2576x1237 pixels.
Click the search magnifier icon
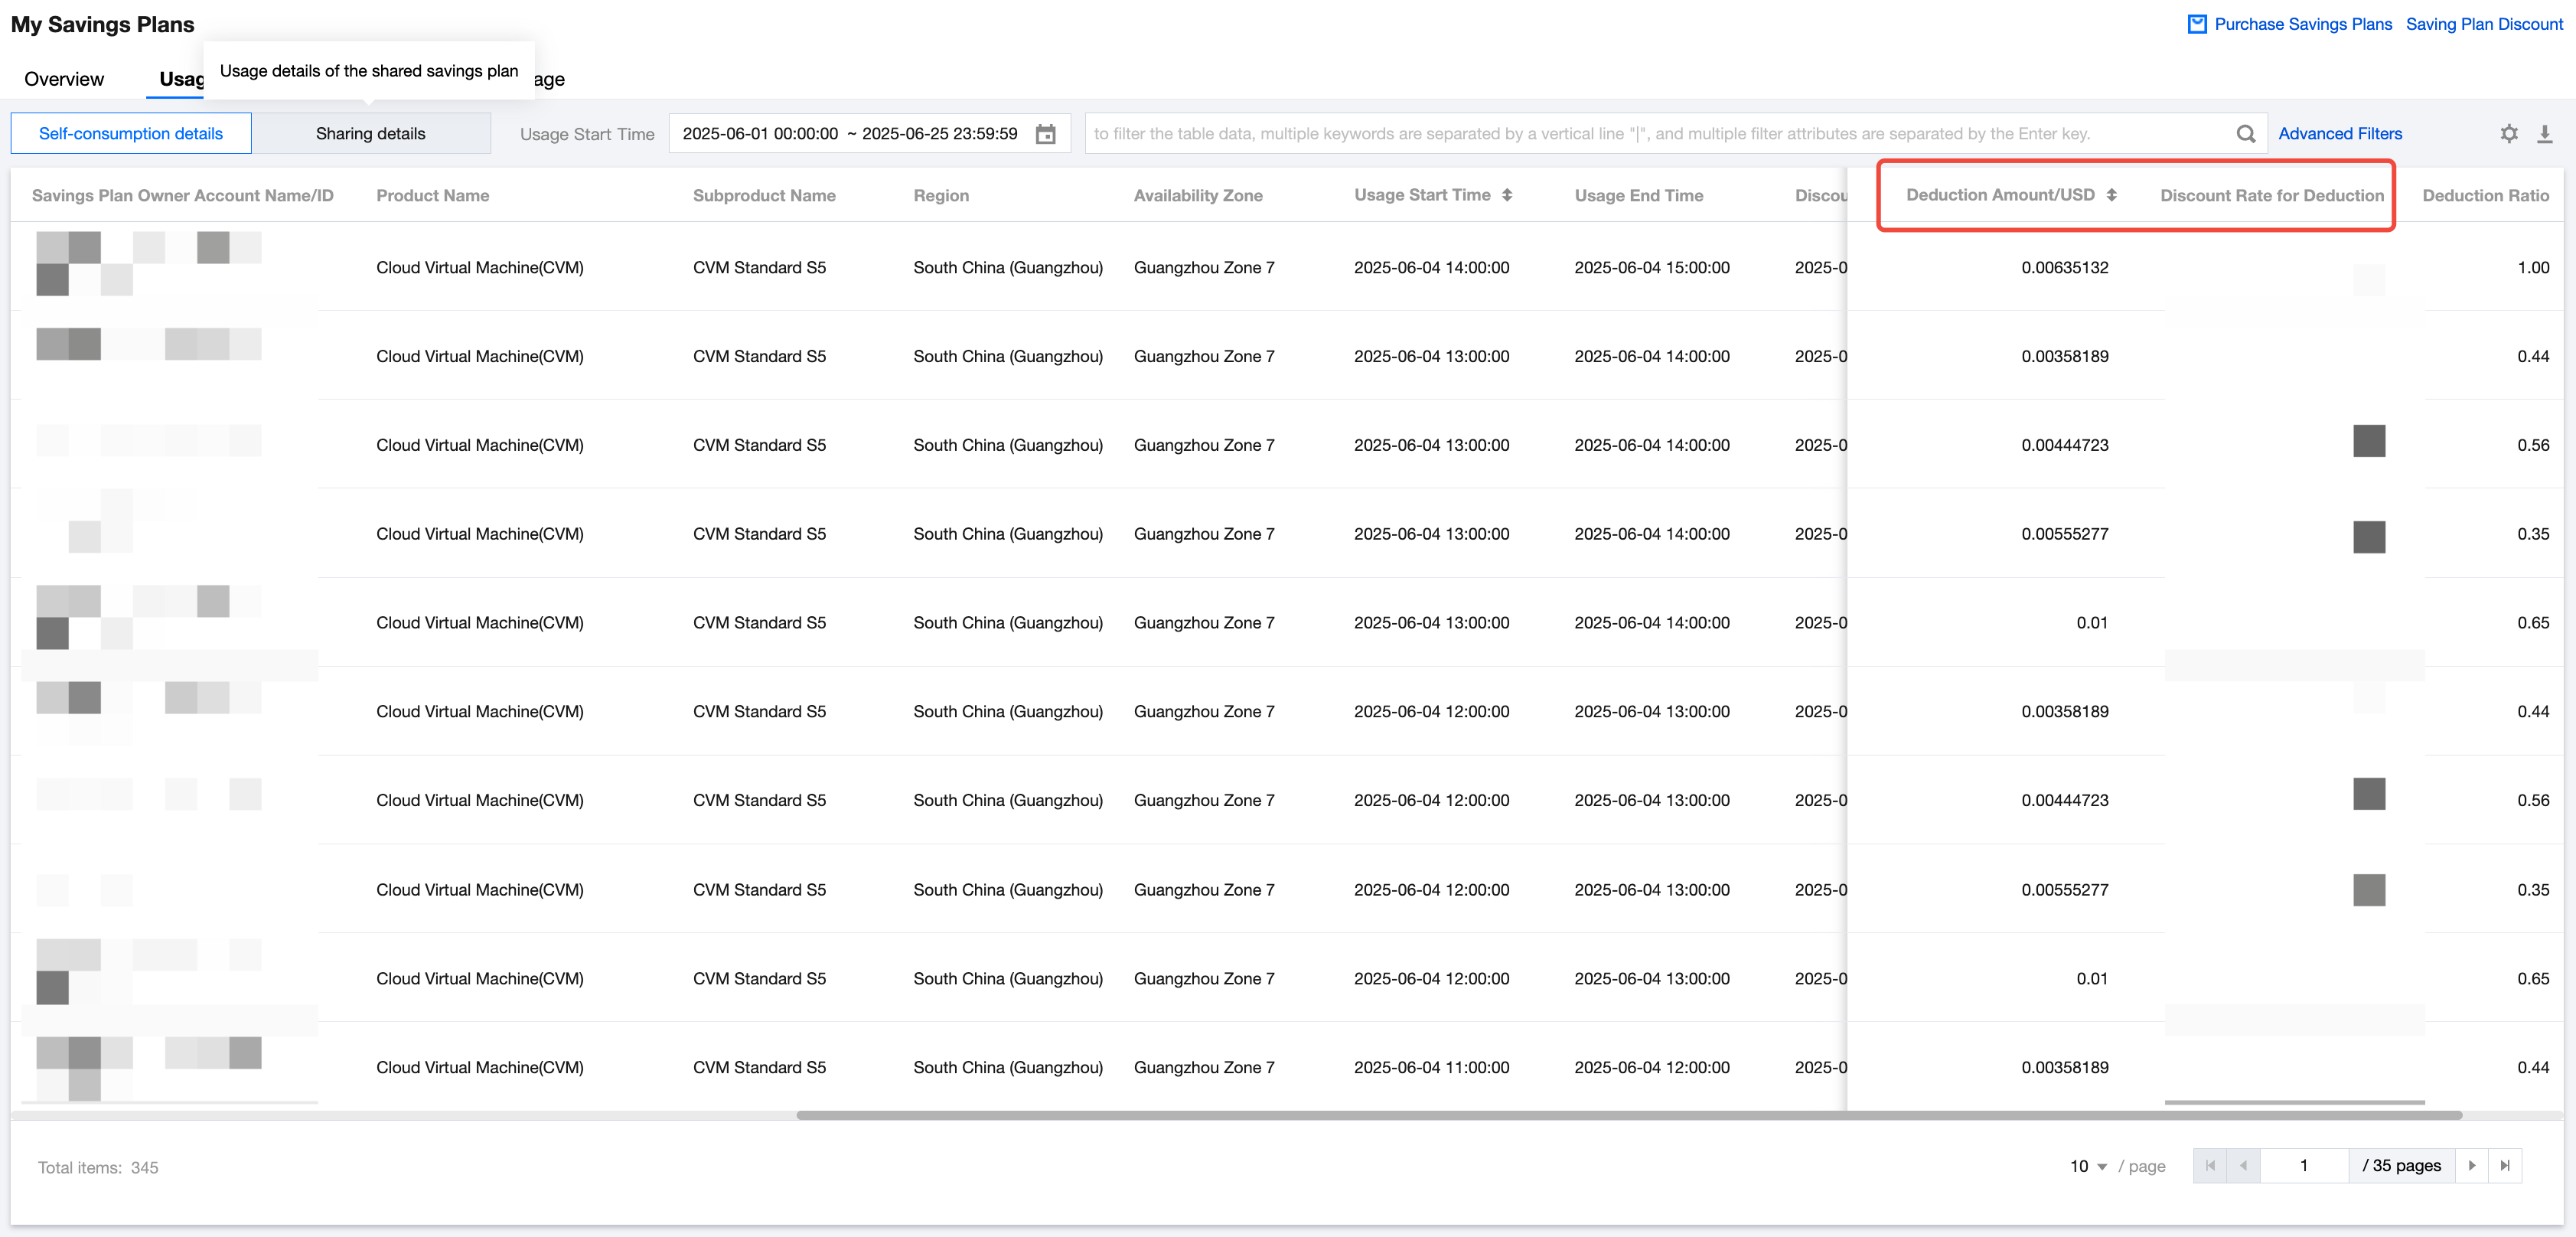[x=2245, y=134]
